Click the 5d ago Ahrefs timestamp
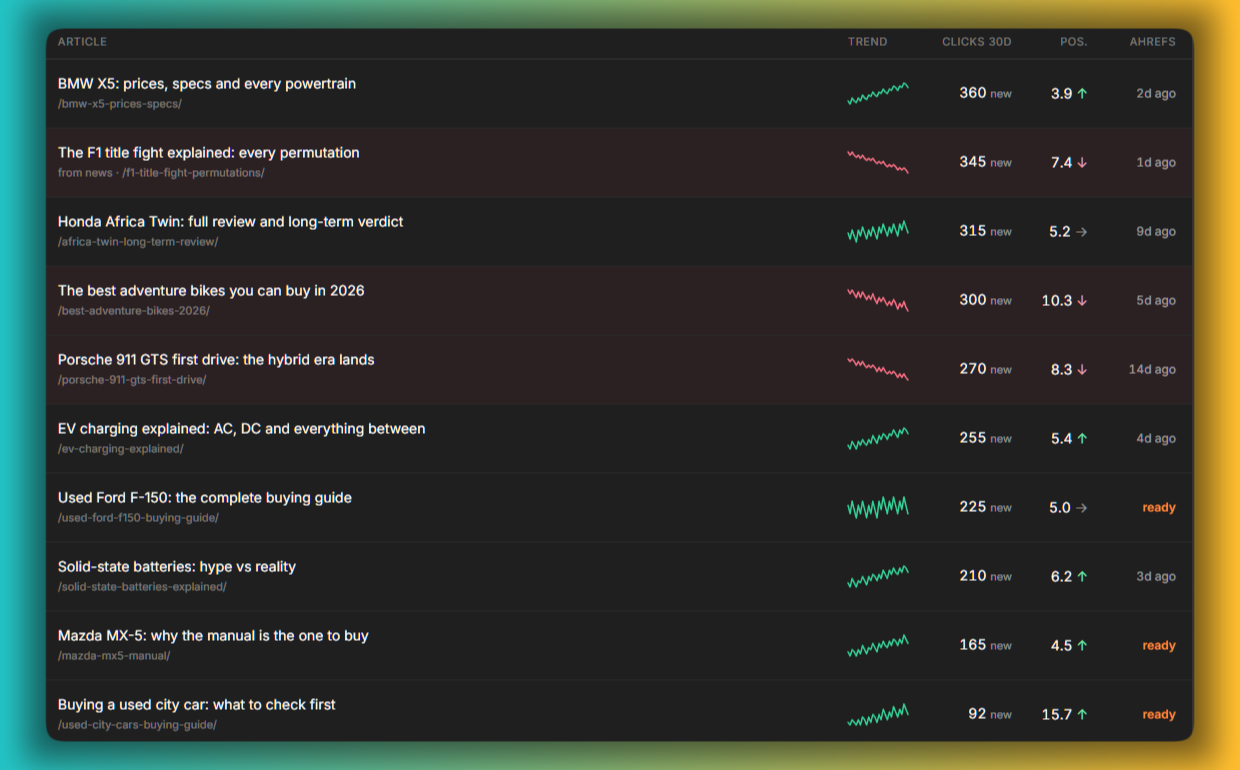This screenshot has width=1240, height=770. (1156, 300)
